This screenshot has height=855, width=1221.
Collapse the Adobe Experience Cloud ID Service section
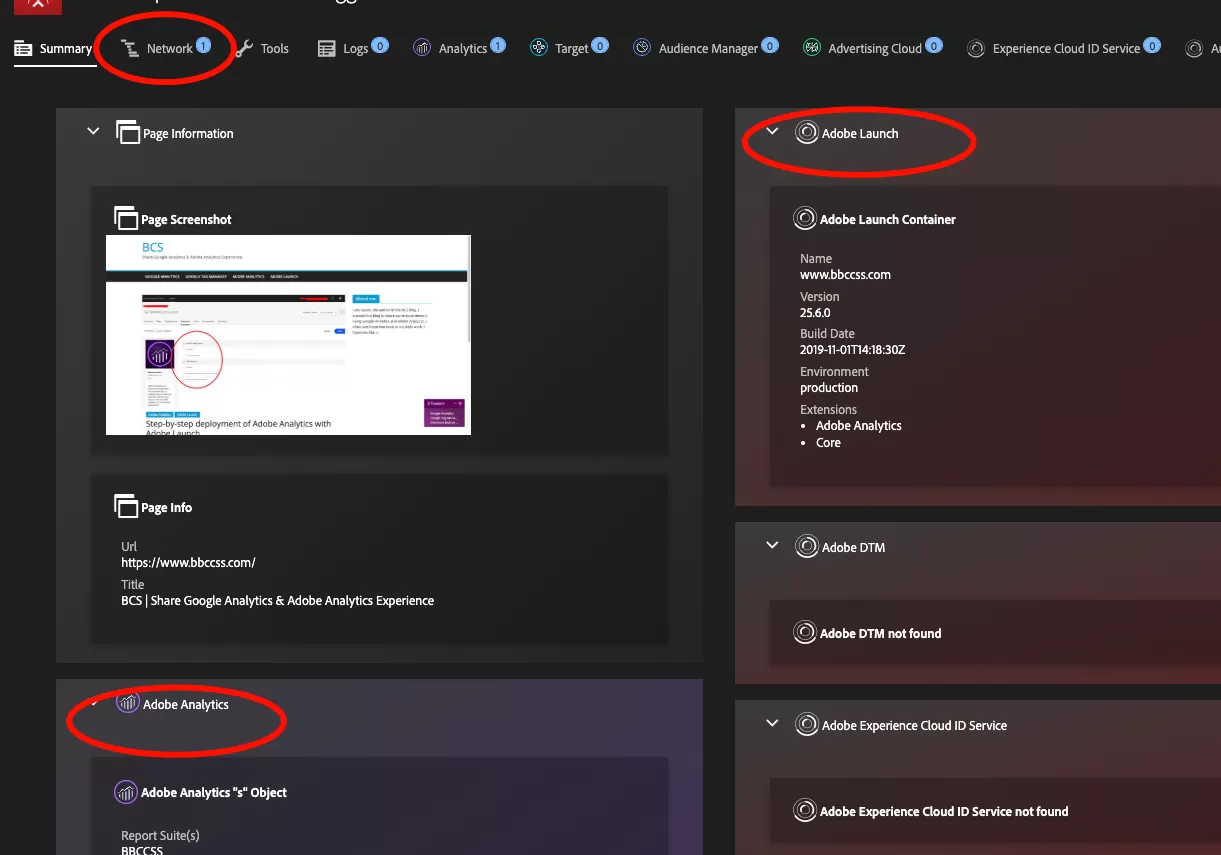point(772,723)
